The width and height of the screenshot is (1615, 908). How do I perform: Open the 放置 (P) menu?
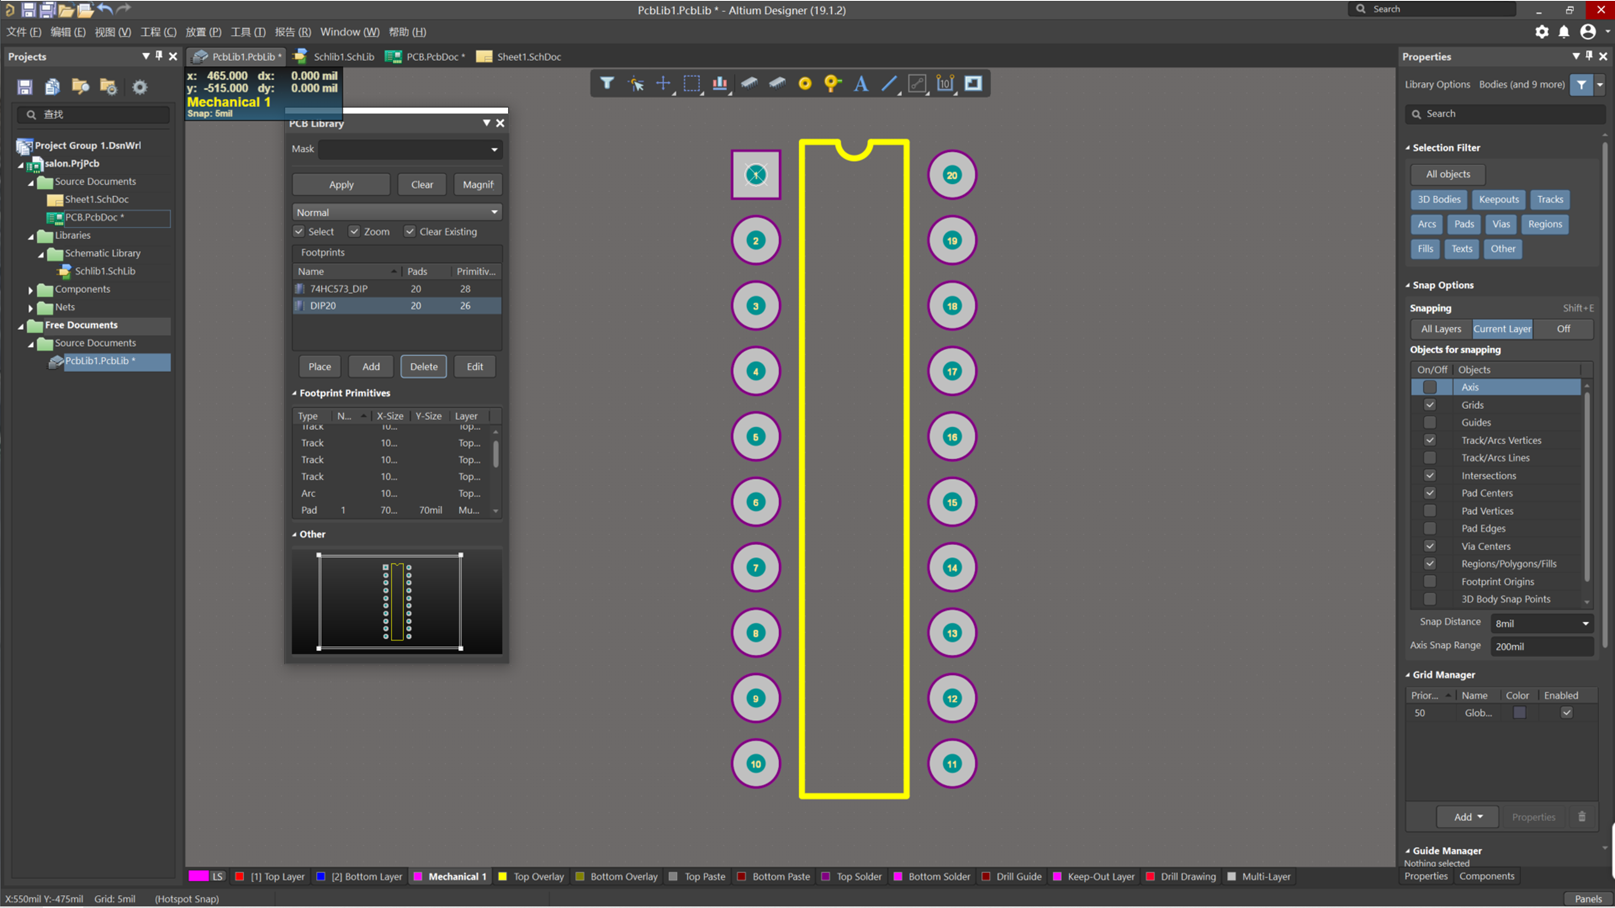[203, 32]
